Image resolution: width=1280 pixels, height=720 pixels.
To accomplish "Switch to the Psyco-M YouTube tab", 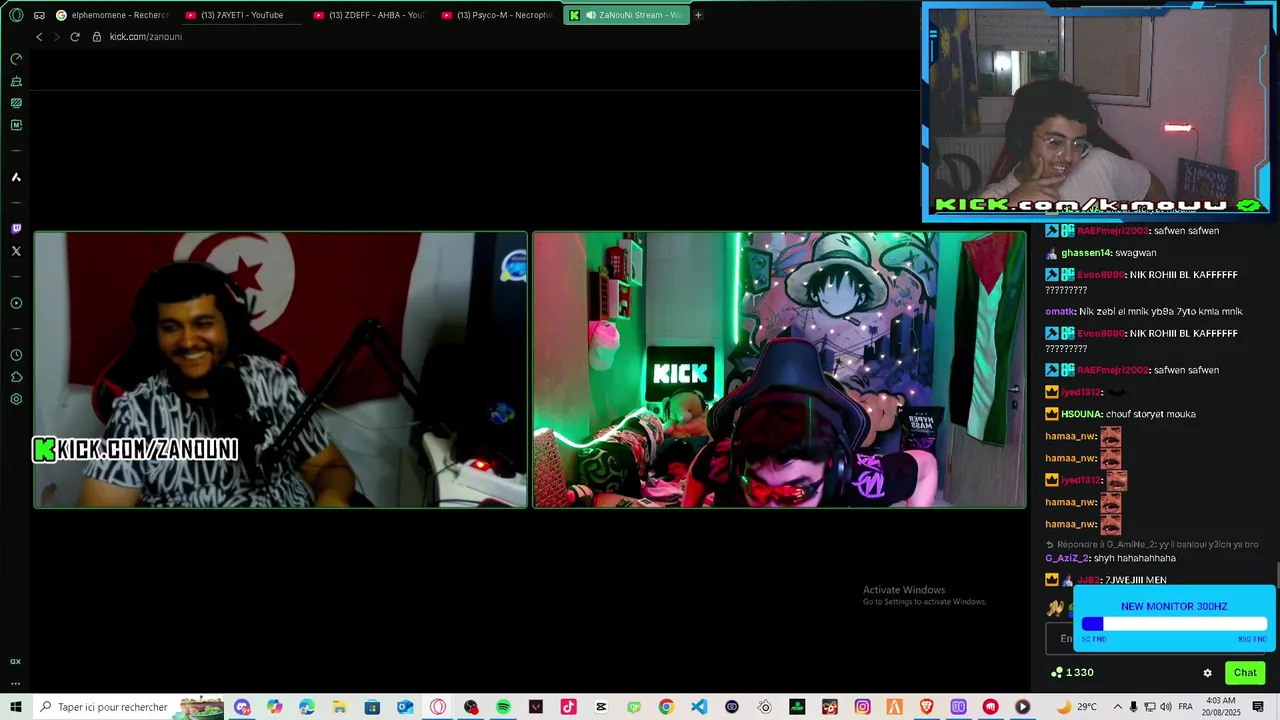I will pyautogui.click(x=497, y=15).
